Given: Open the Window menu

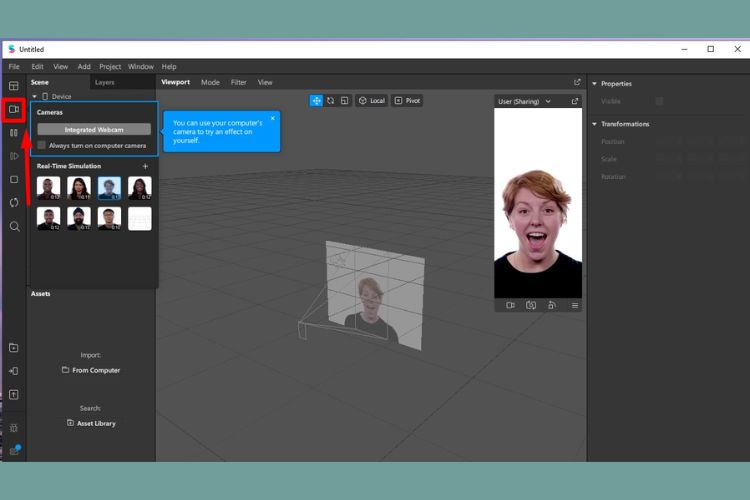Looking at the screenshot, I should [x=141, y=67].
